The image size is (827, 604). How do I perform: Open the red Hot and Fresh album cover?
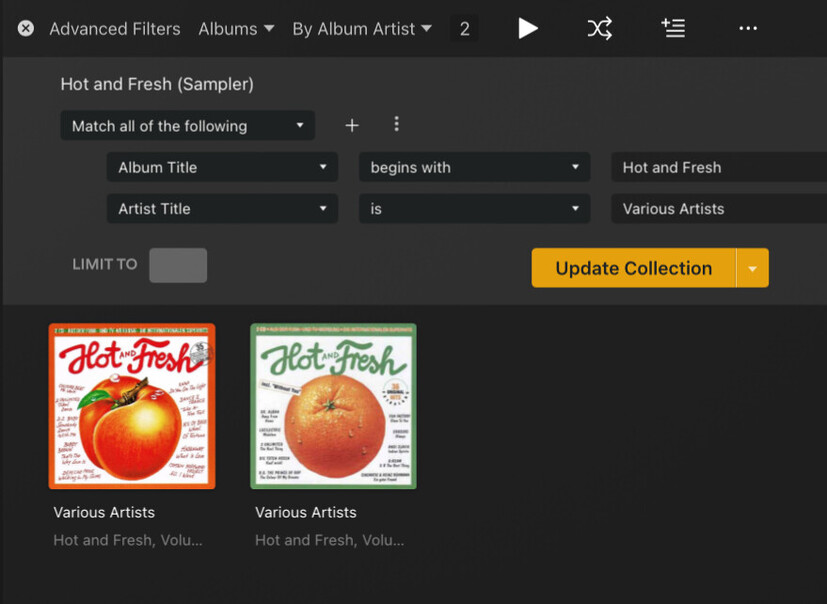point(132,406)
